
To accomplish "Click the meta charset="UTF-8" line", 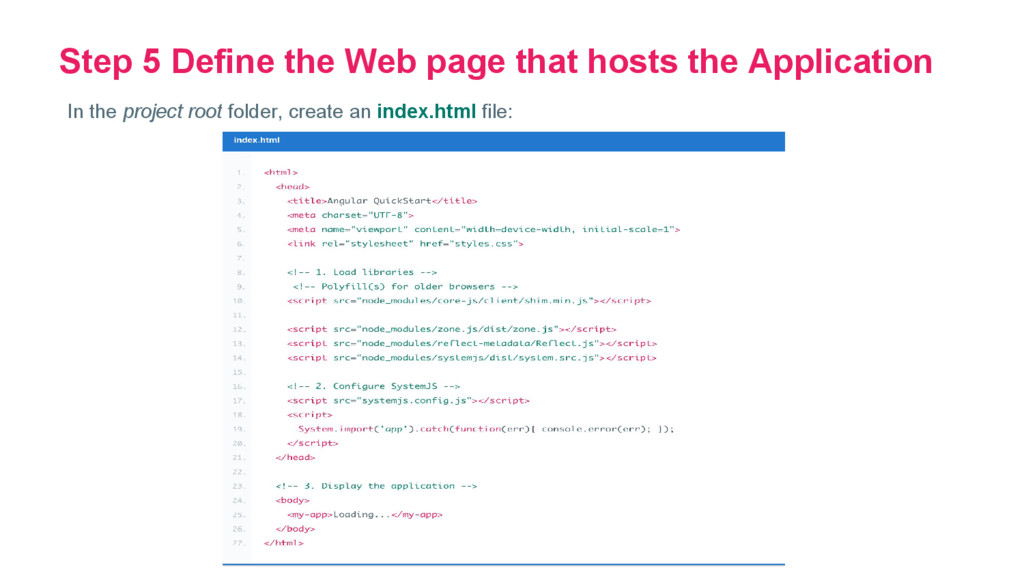I will click(x=350, y=215).
